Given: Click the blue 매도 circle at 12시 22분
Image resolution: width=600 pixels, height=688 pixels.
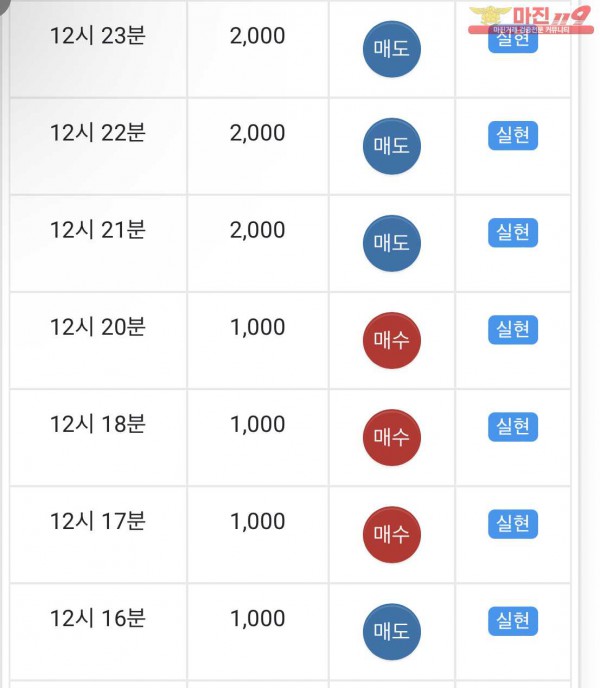Looking at the screenshot, I should 391,146.
